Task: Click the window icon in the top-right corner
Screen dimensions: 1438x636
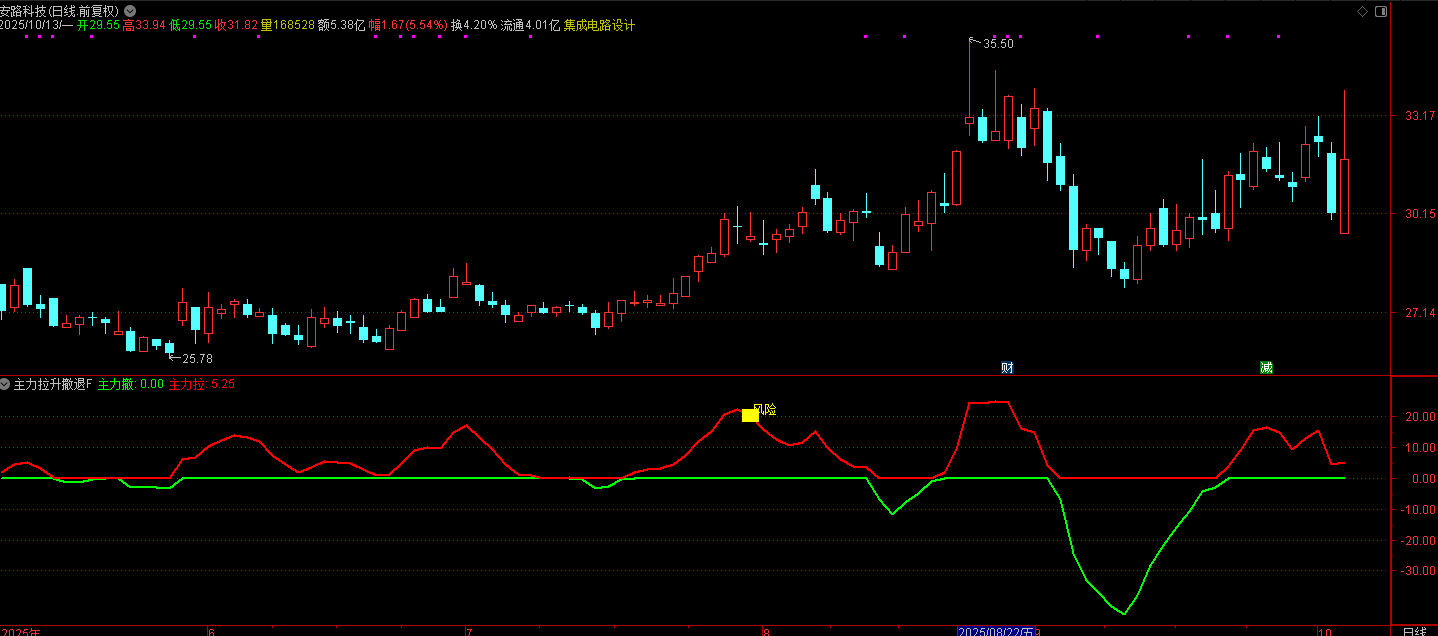Action: pos(1381,11)
